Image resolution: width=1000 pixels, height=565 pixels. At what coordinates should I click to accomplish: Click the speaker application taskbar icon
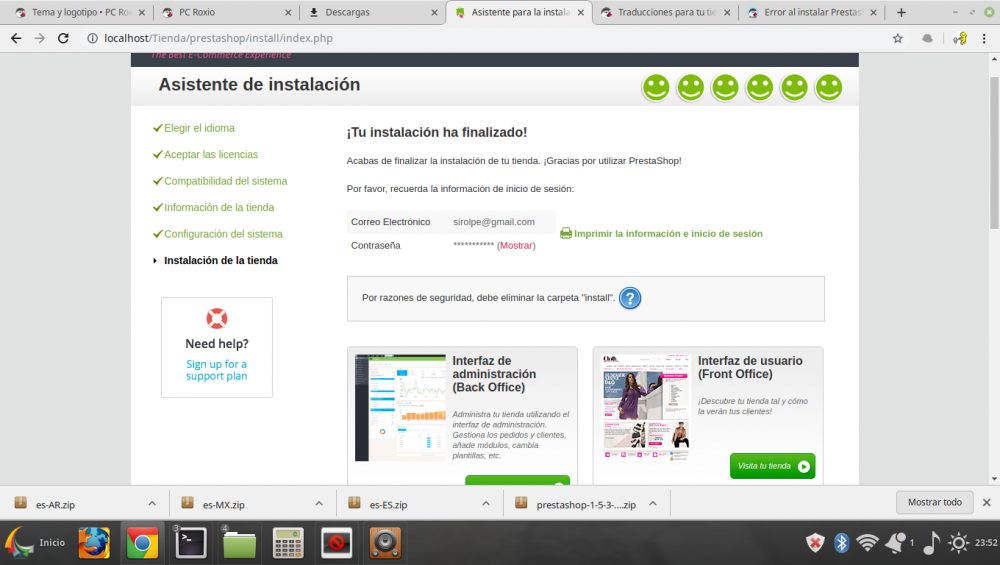click(x=385, y=543)
